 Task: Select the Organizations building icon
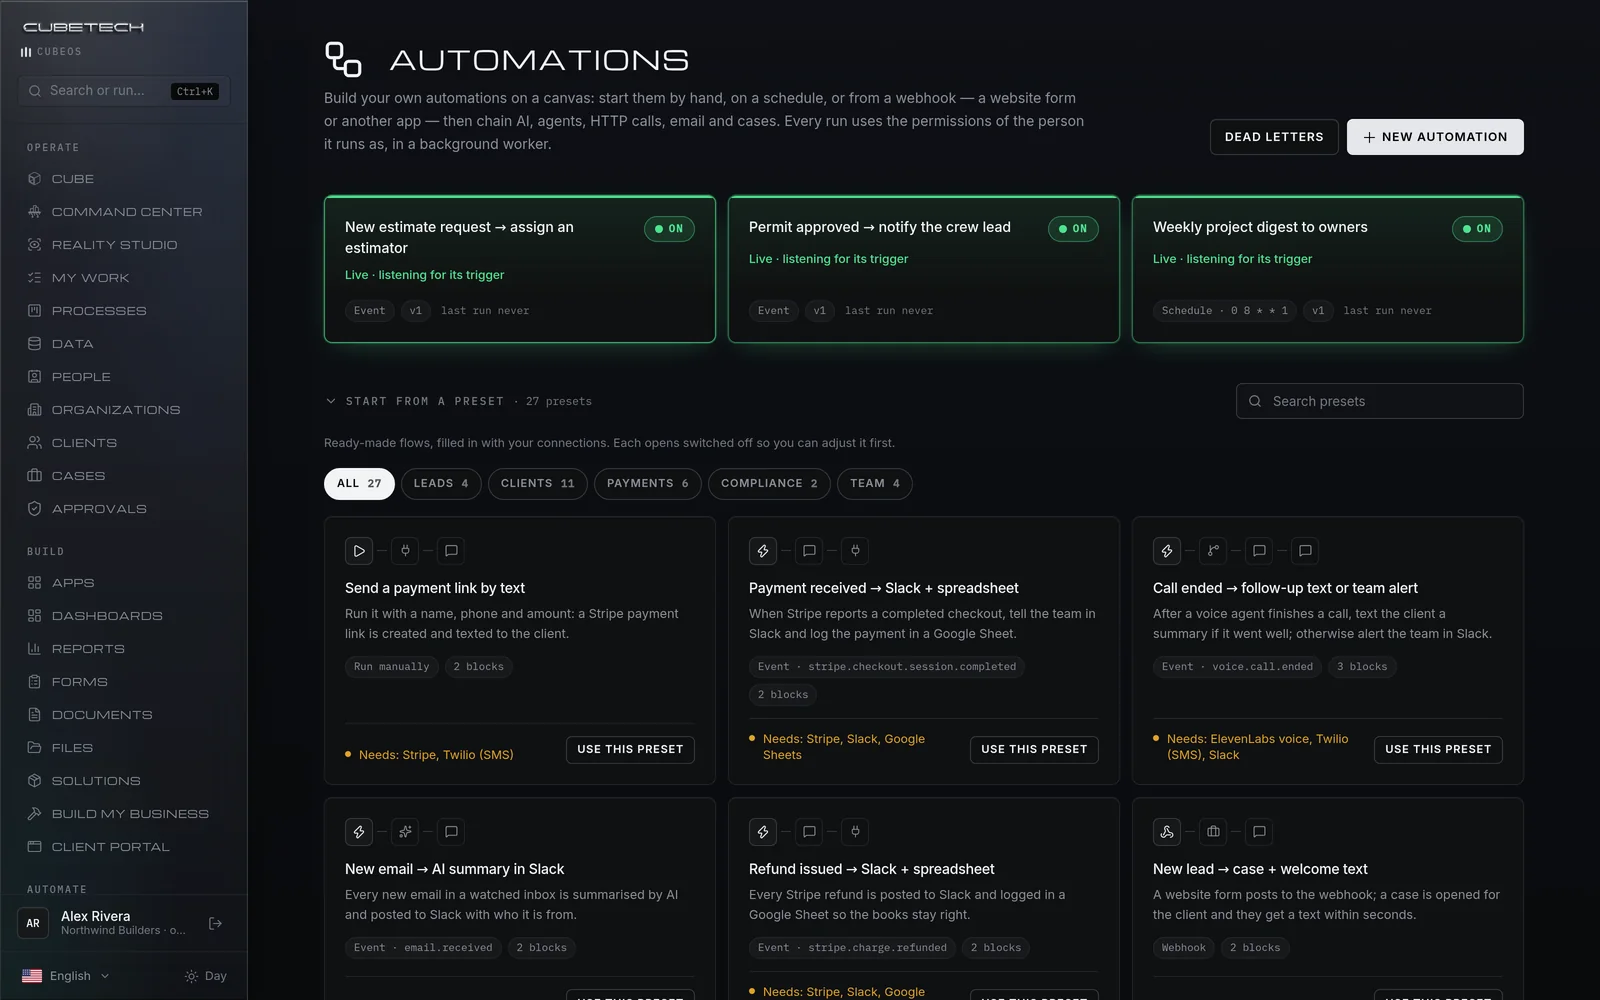35,410
